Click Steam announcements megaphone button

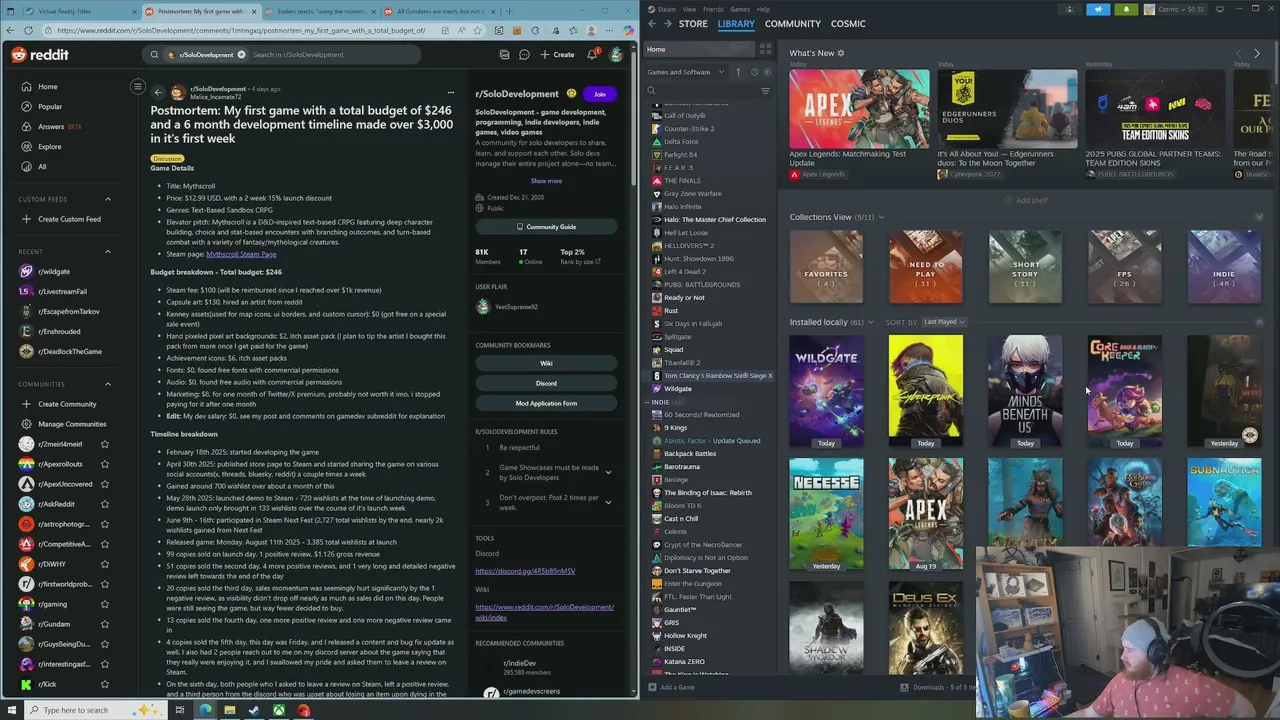click(1098, 9)
